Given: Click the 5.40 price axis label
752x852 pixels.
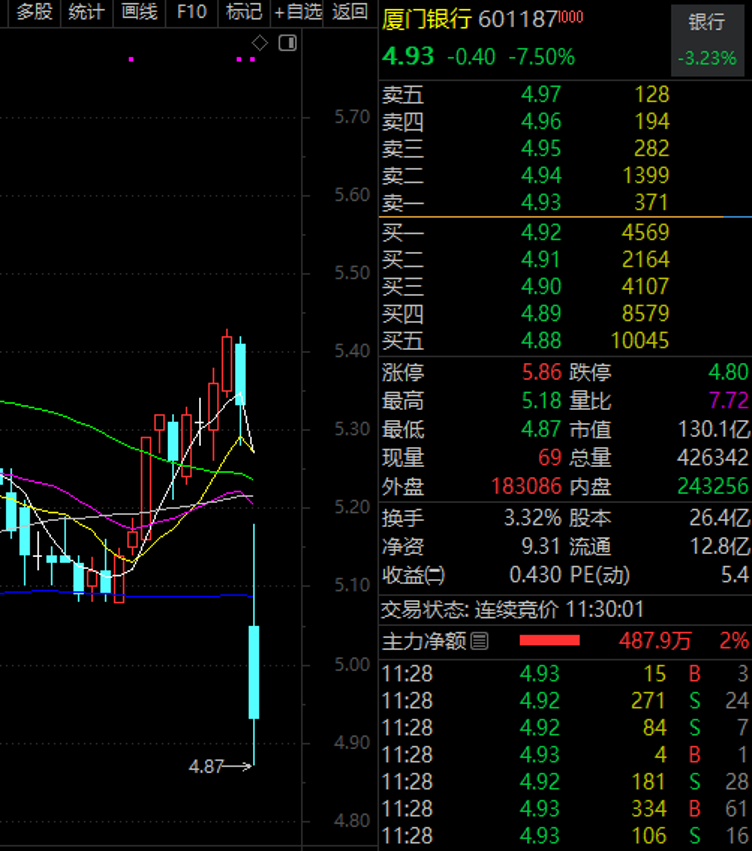Looking at the screenshot, I should click(x=352, y=351).
